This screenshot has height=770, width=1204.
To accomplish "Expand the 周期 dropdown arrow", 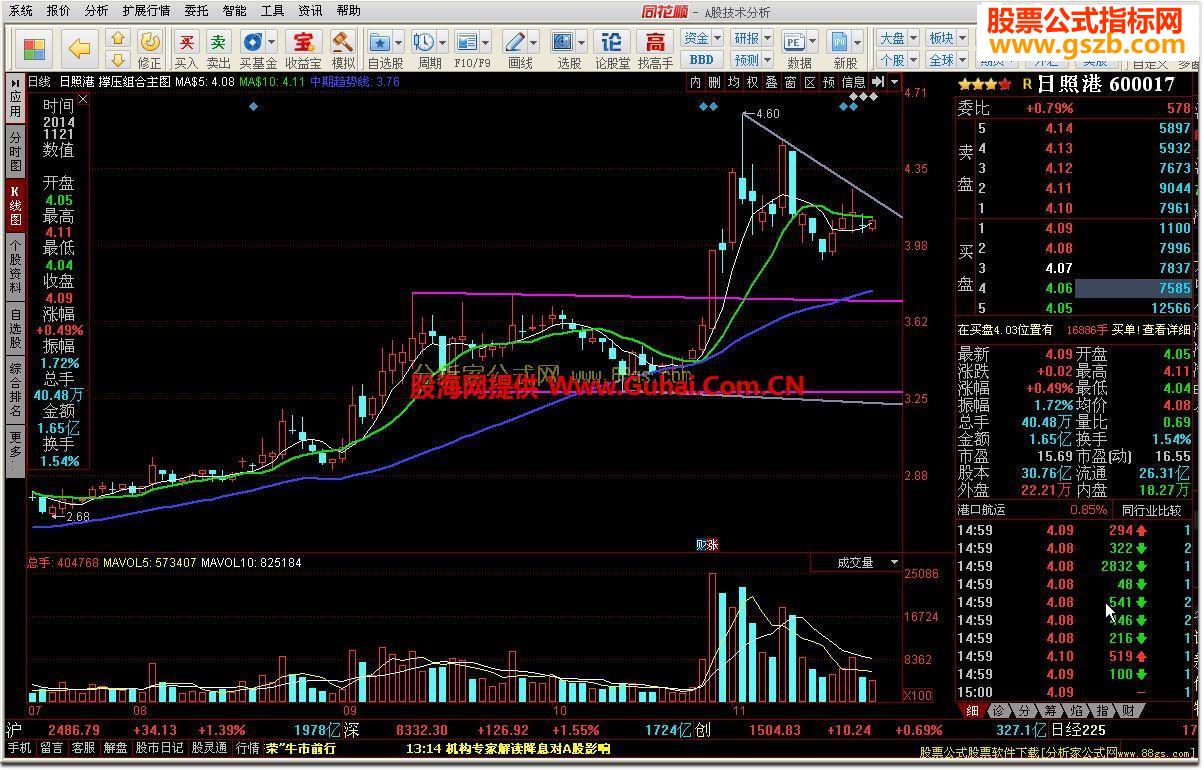I will 441,43.
